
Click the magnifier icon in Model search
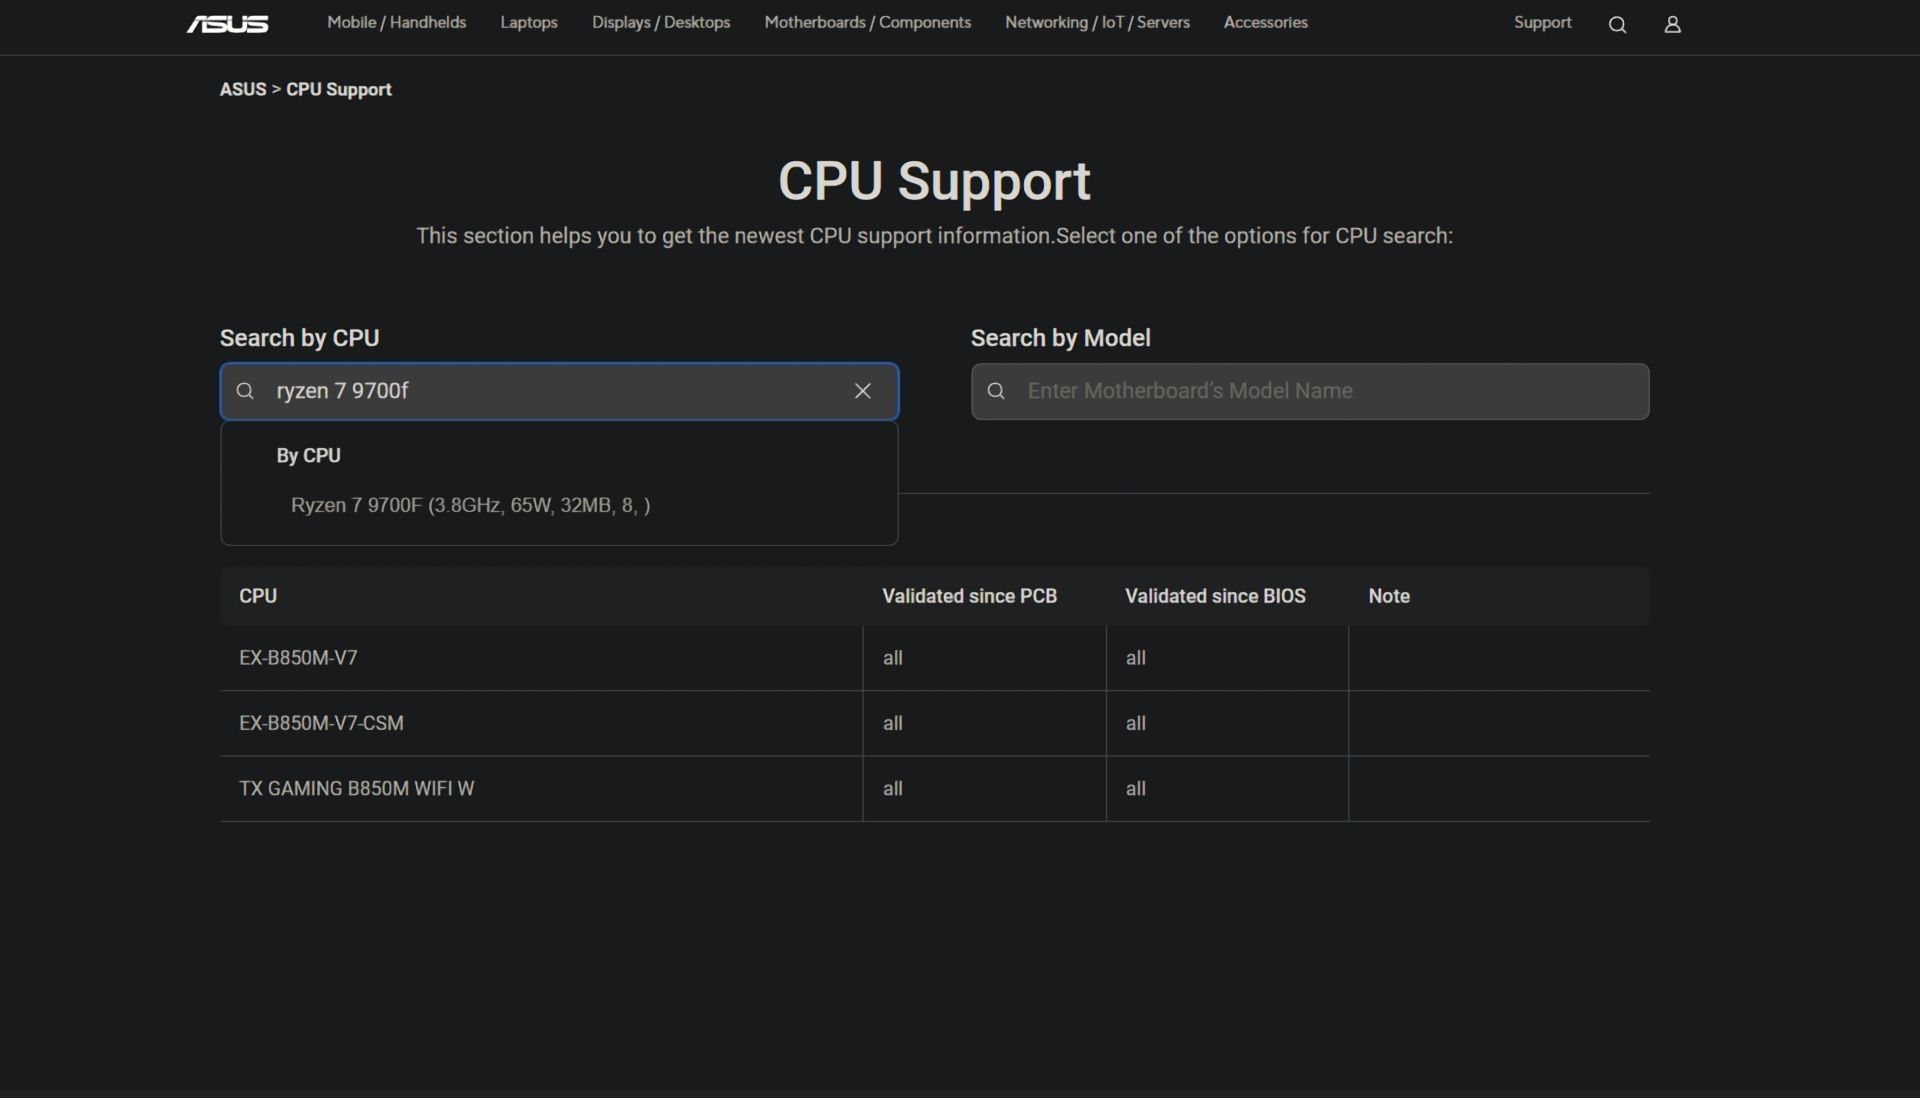[996, 391]
